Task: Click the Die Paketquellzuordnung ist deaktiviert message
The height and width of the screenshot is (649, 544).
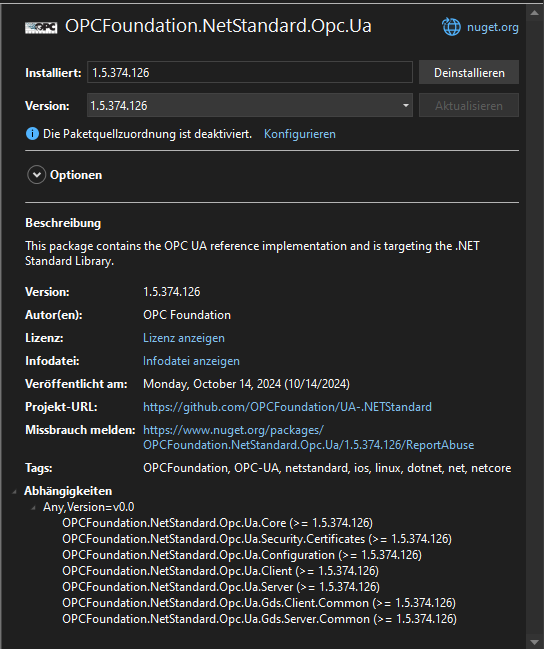Action: [x=147, y=134]
